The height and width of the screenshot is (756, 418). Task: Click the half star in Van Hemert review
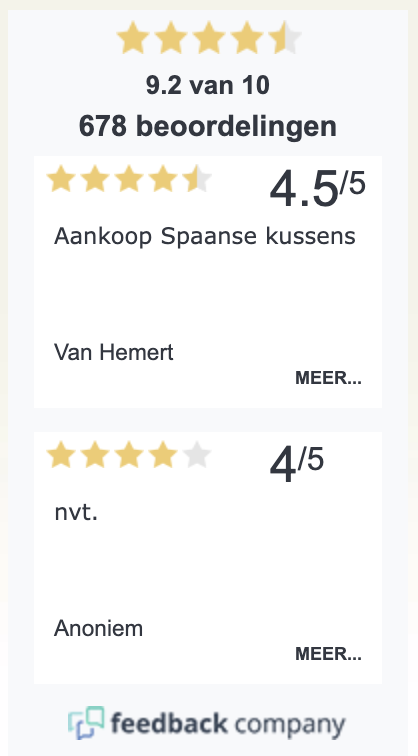(x=197, y=179)
